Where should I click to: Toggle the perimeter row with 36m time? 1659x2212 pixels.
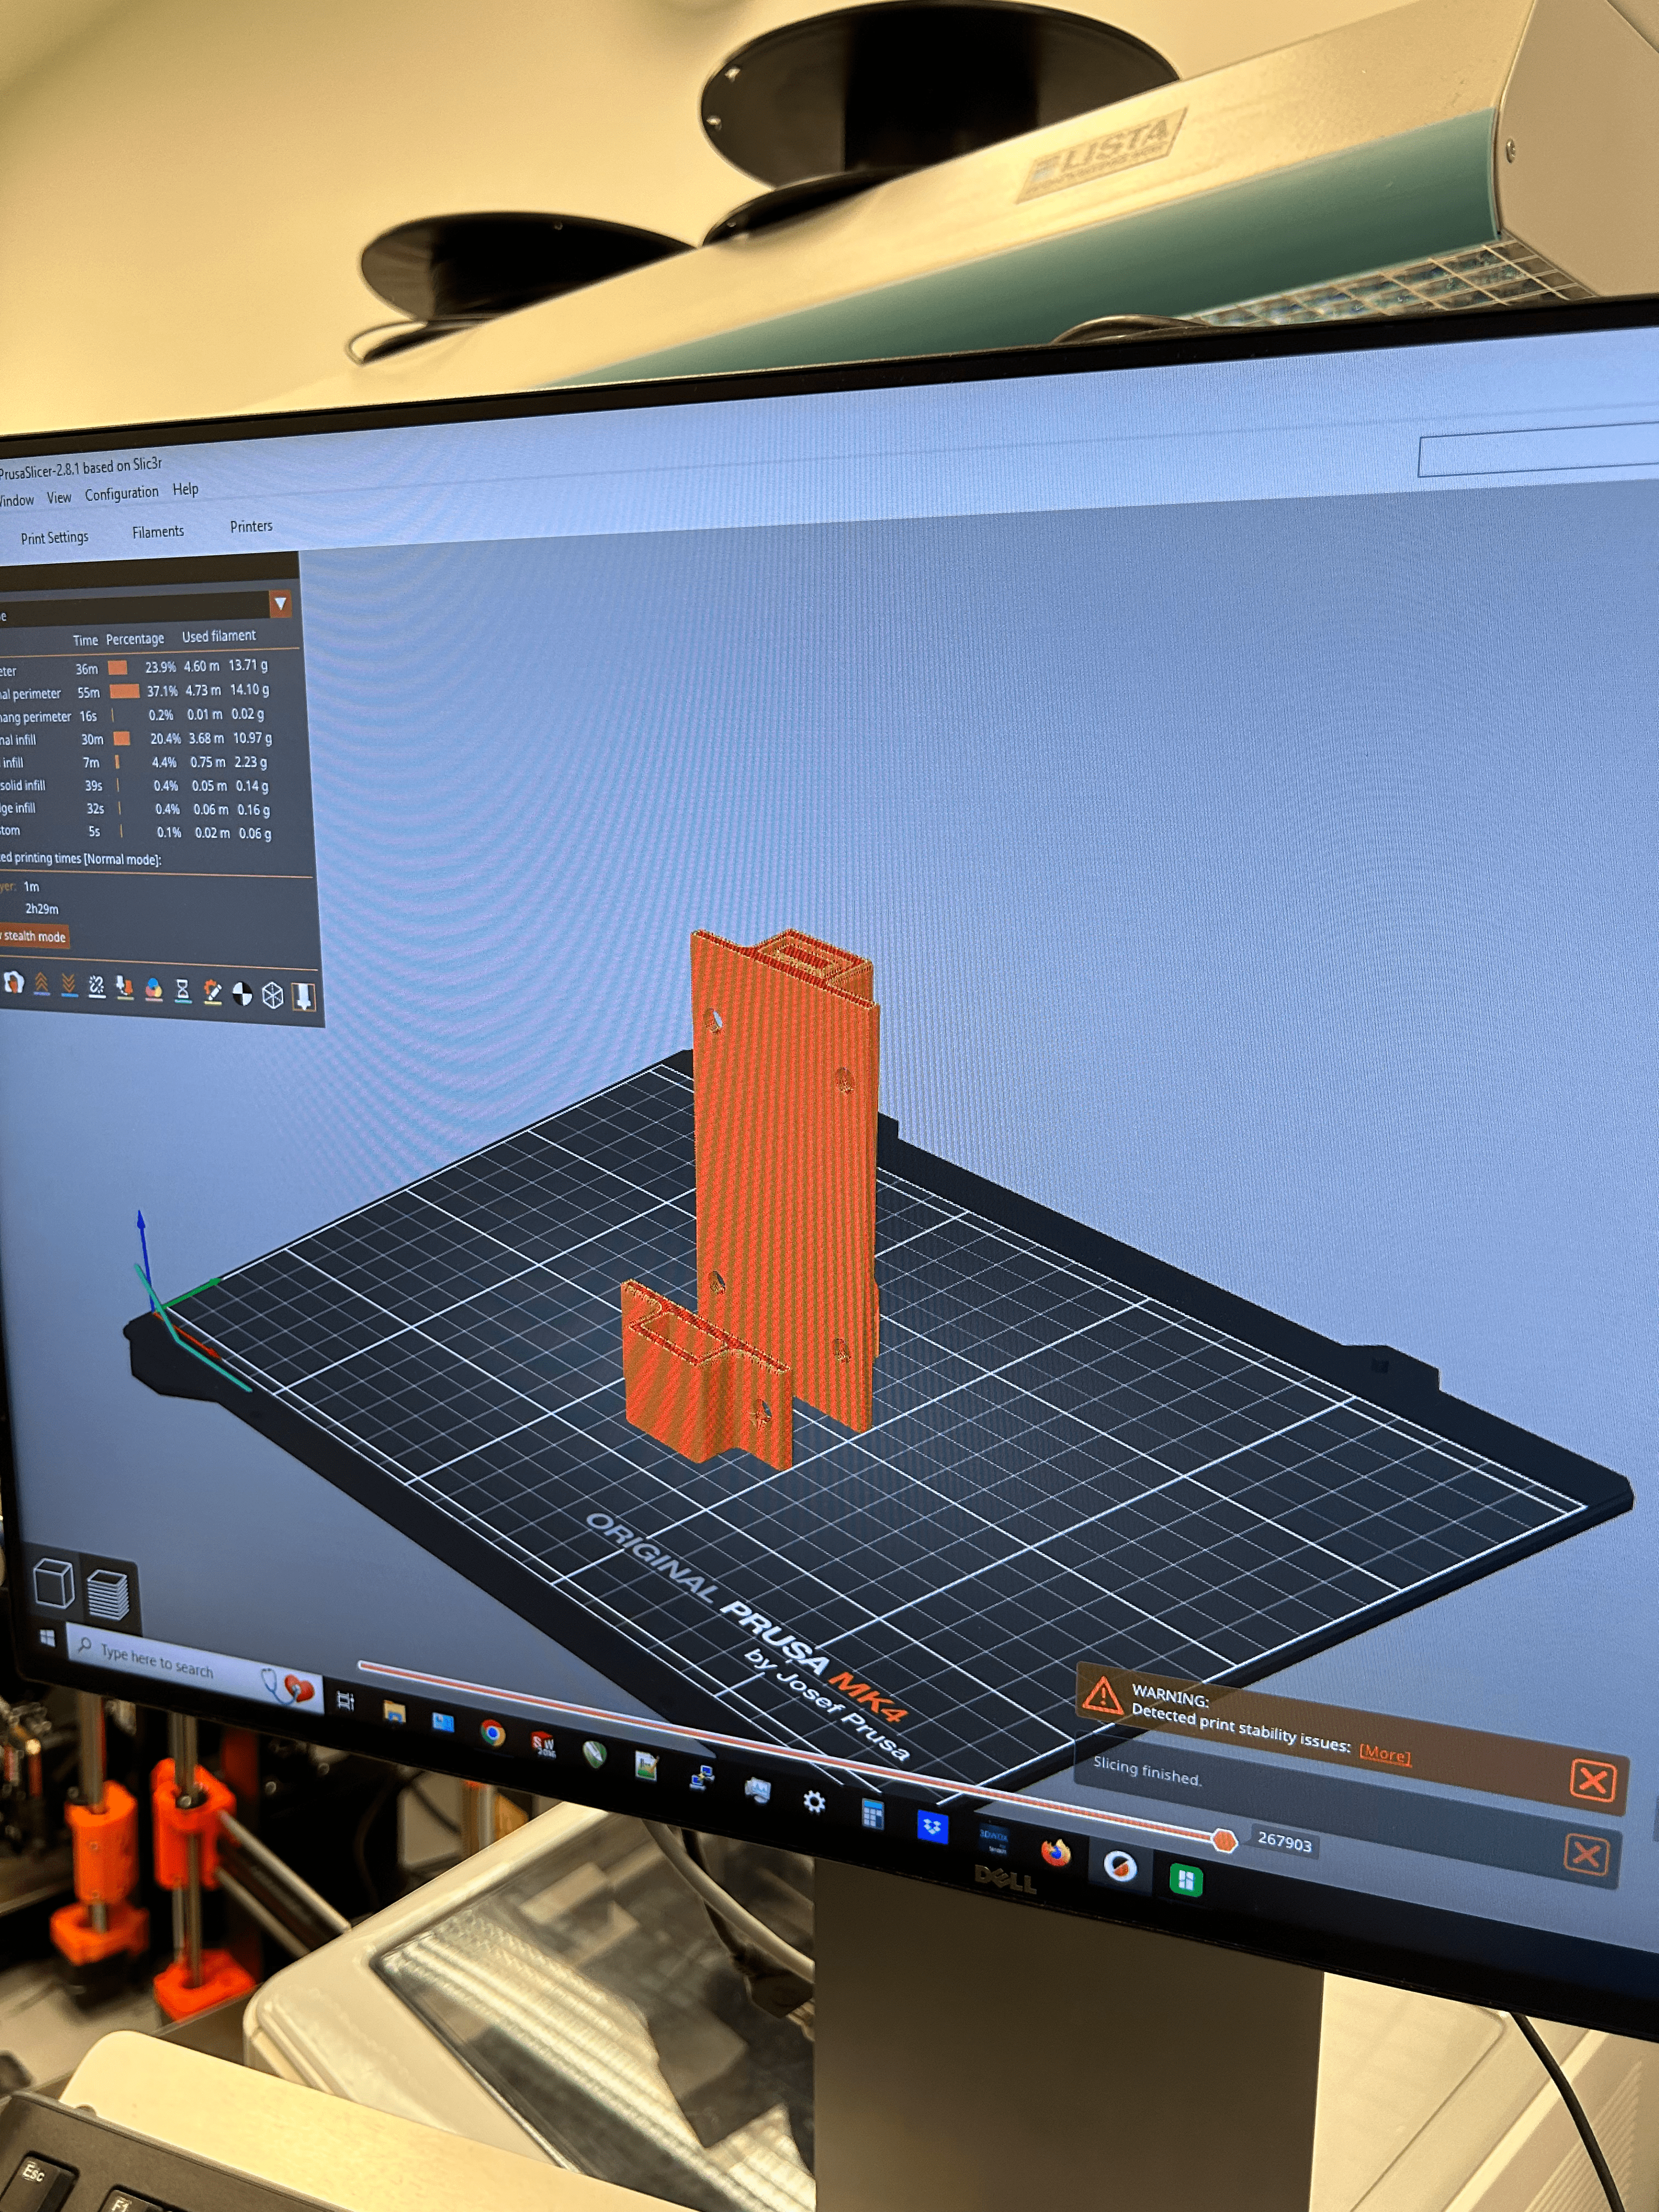135,668
